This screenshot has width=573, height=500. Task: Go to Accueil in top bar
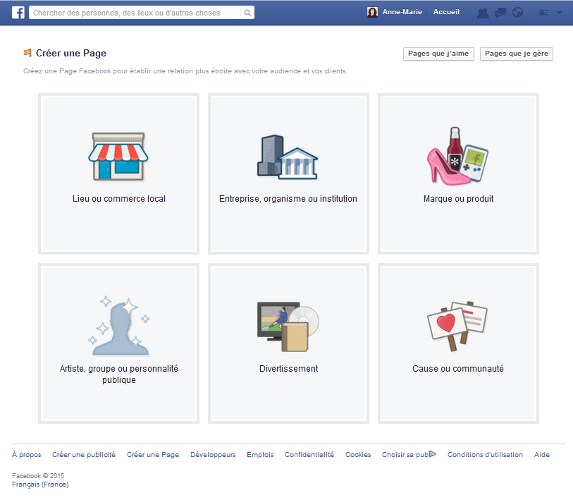point(446,12)
